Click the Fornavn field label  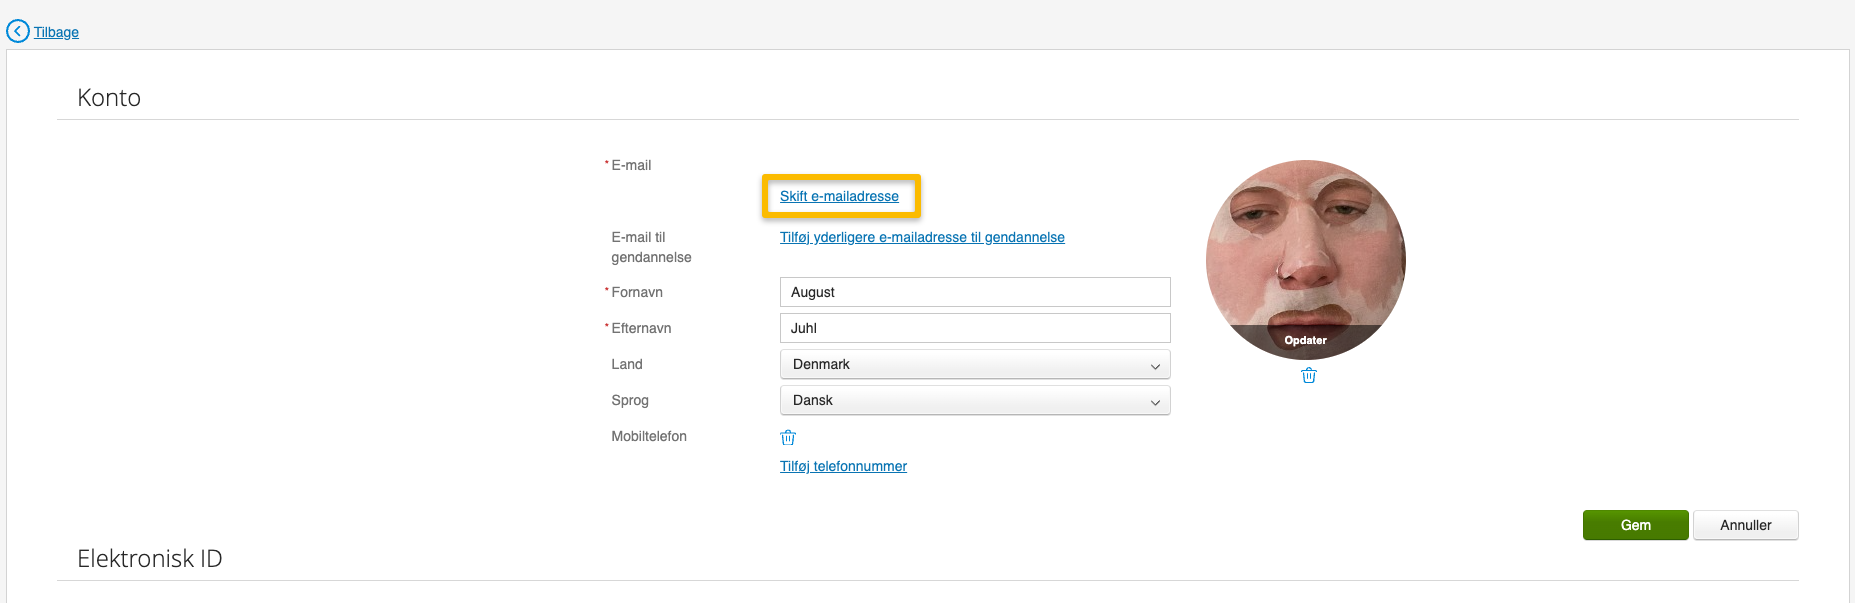[637, 292]
